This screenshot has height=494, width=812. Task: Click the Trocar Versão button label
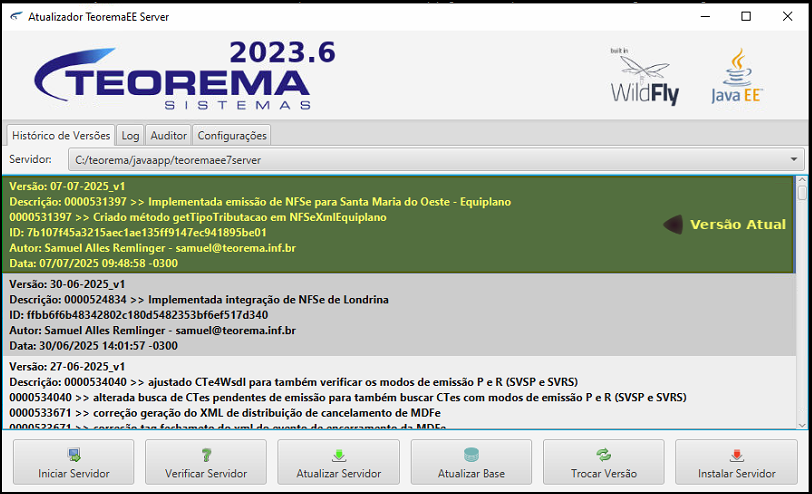coord(604,473)
